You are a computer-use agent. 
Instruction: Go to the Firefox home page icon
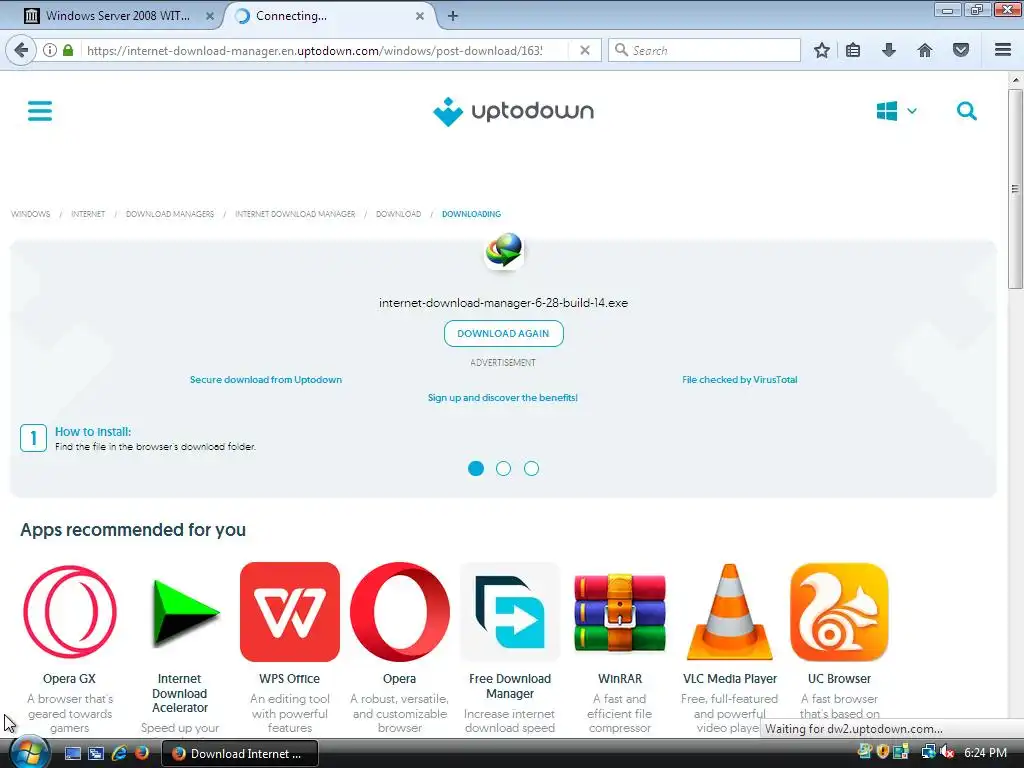pos(925,50)
